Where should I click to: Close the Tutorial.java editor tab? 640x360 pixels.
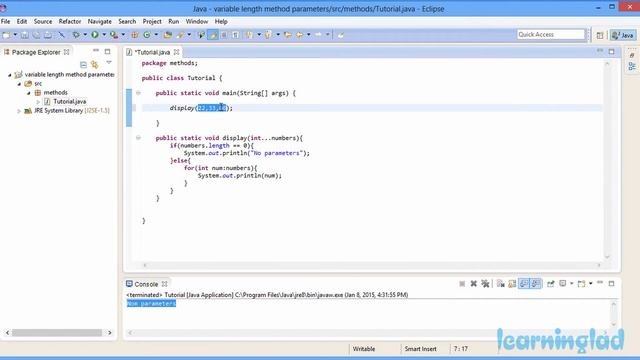[176, 52]
